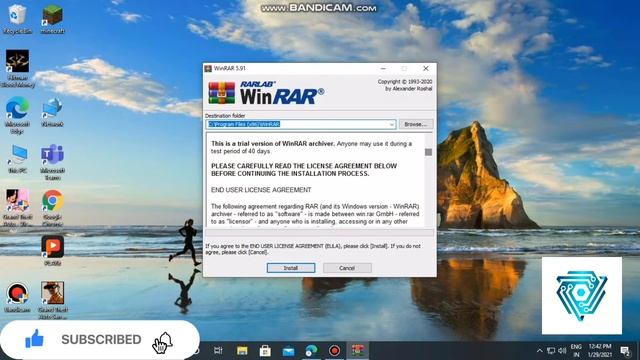
Task: Click the WinRAR installer taskbar icon
Action: click(x=358, y=351)
